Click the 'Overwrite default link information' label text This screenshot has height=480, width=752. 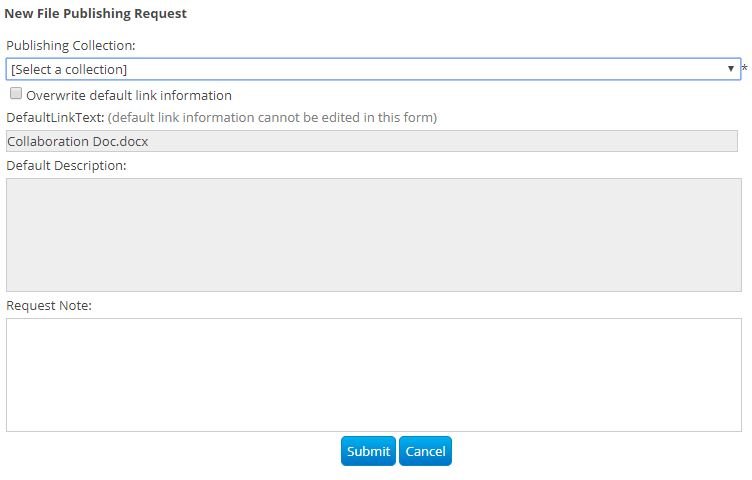(129, 95)
